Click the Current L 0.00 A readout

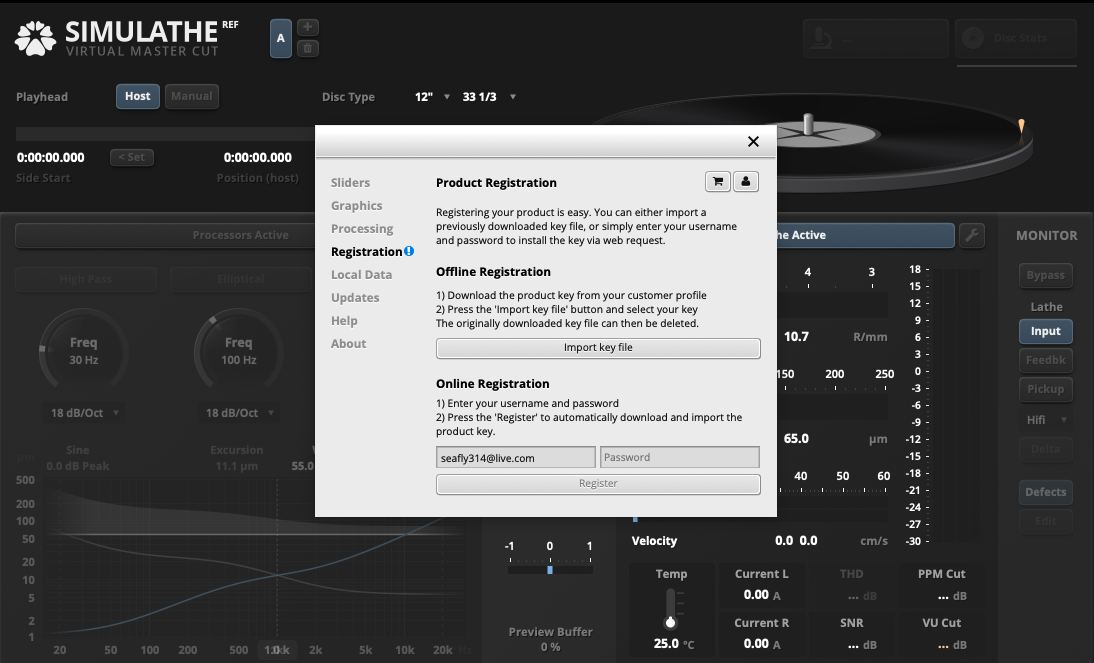761,595
